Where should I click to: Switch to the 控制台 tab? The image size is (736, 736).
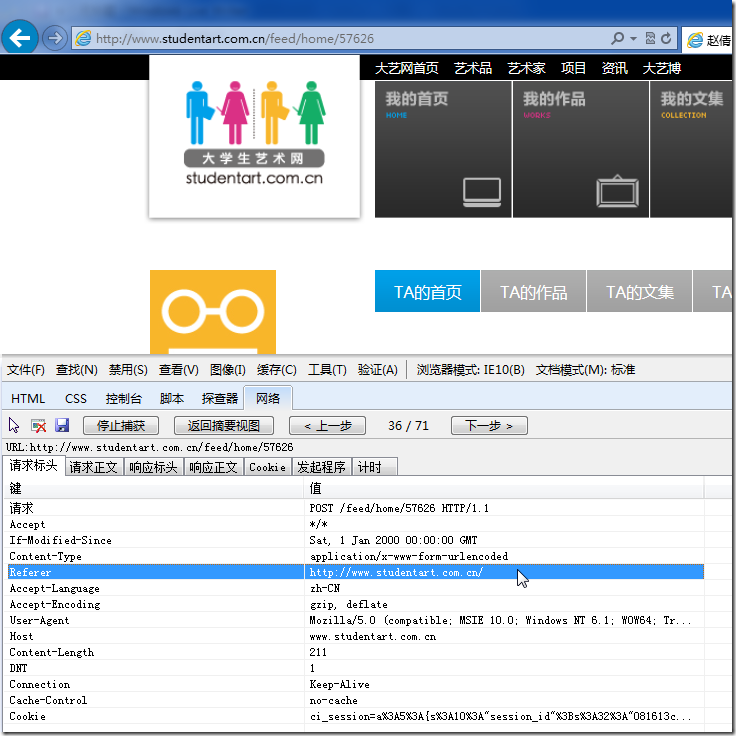pos(123,399)
